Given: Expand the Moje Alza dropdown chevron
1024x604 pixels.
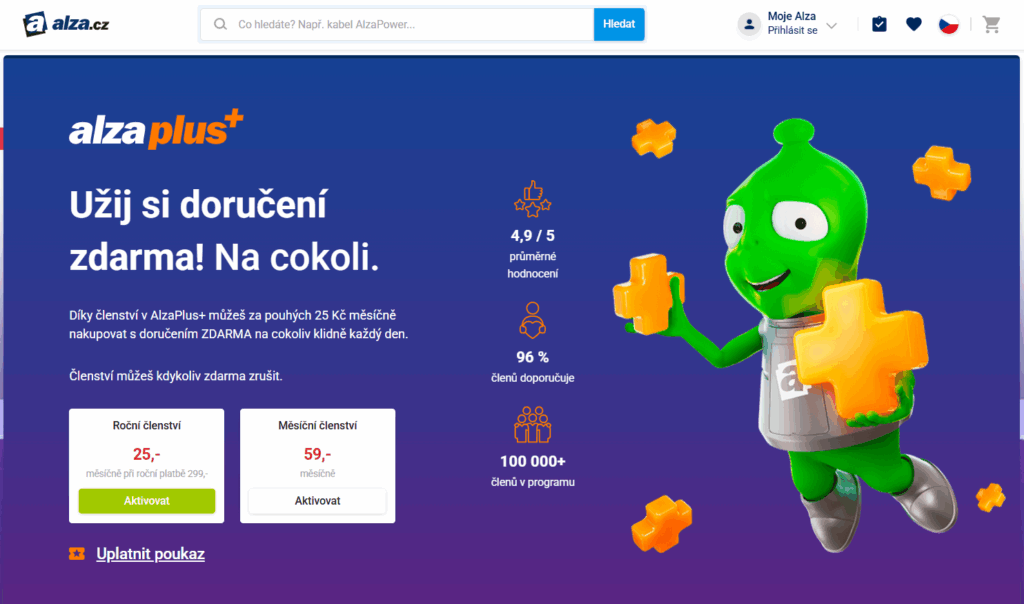Looking at the screenshot, I should click(x=831, y=26).
